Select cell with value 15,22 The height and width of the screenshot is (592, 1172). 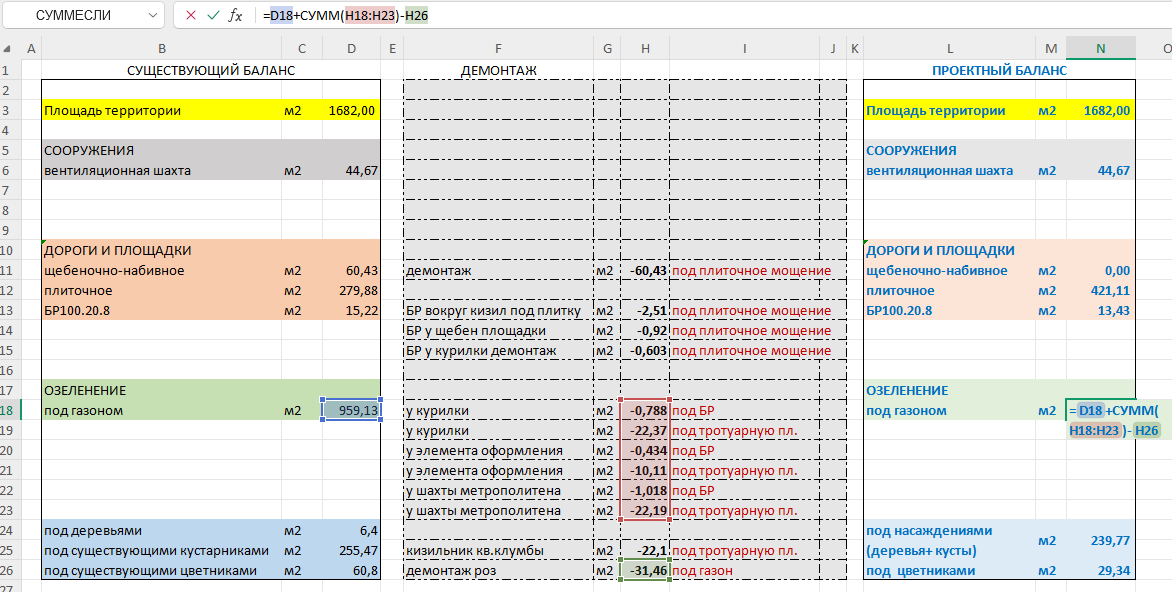click(351, 310)
